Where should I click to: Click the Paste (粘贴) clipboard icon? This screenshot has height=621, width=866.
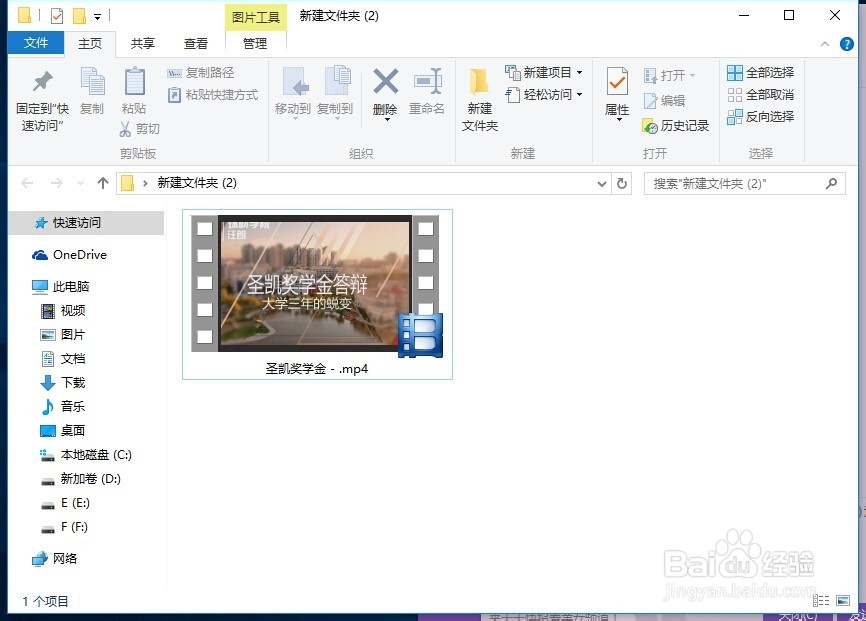coord(134,82)
